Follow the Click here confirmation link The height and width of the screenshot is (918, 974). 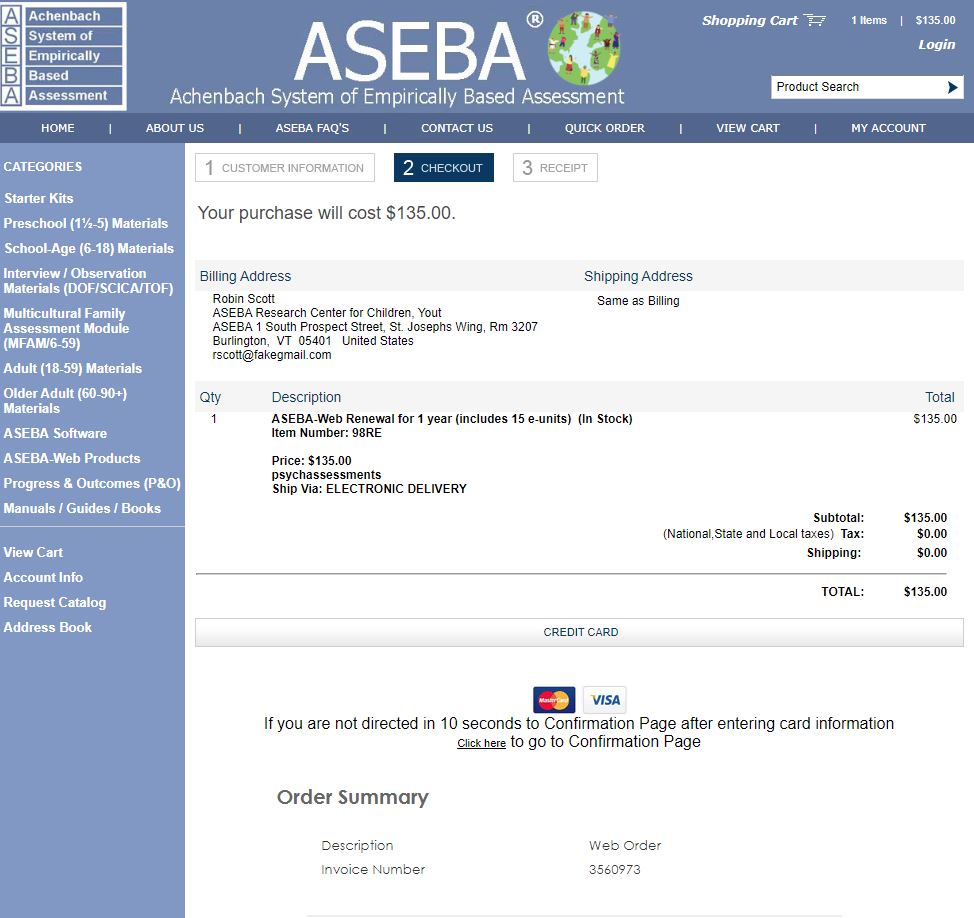480,742
